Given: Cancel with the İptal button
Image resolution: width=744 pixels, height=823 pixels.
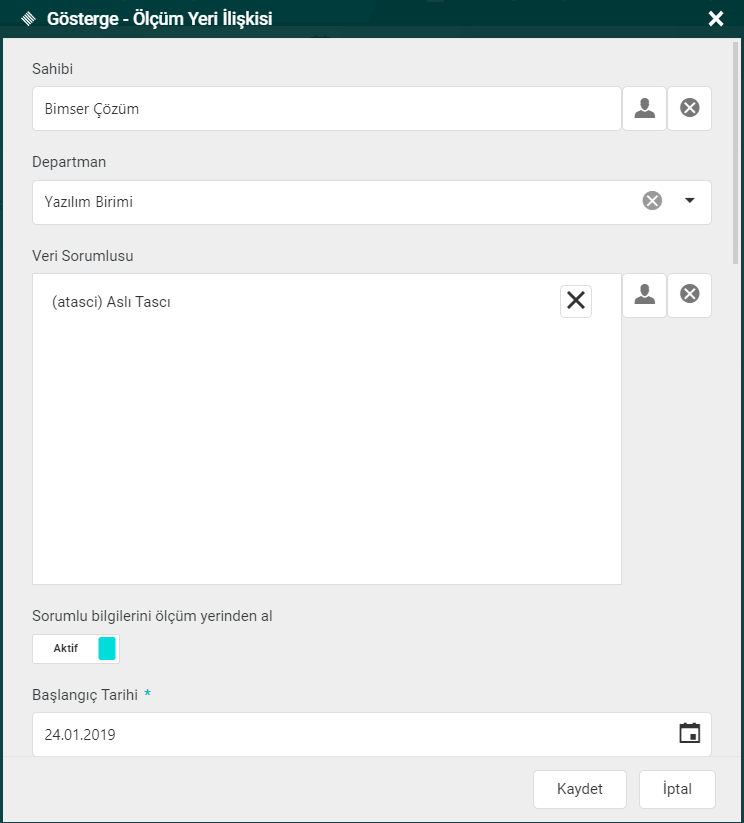Looking at the screenshot, I should coord(677,789).
